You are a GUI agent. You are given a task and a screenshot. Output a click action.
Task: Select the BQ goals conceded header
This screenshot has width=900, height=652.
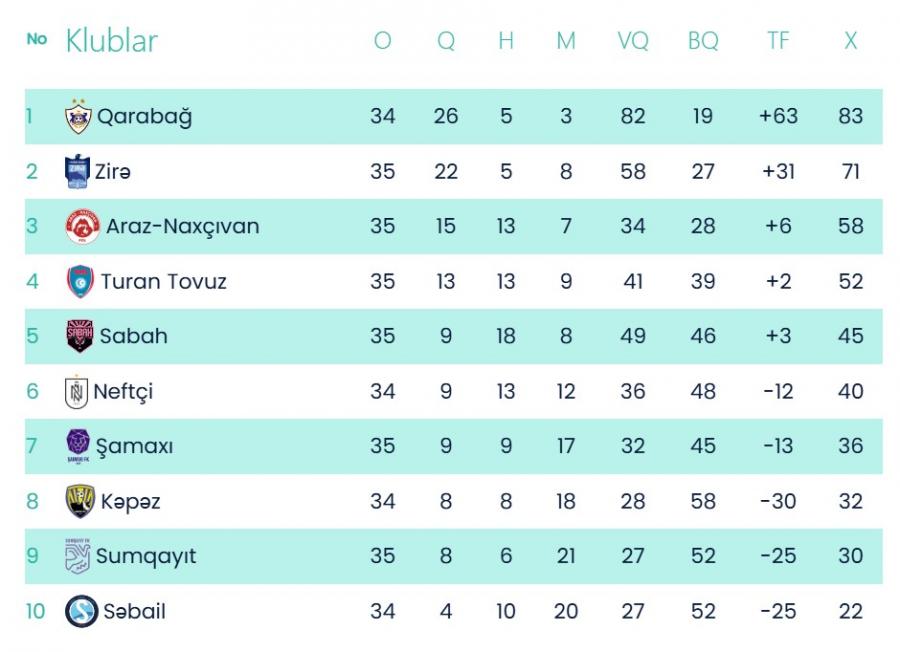[x=703, y=41]
